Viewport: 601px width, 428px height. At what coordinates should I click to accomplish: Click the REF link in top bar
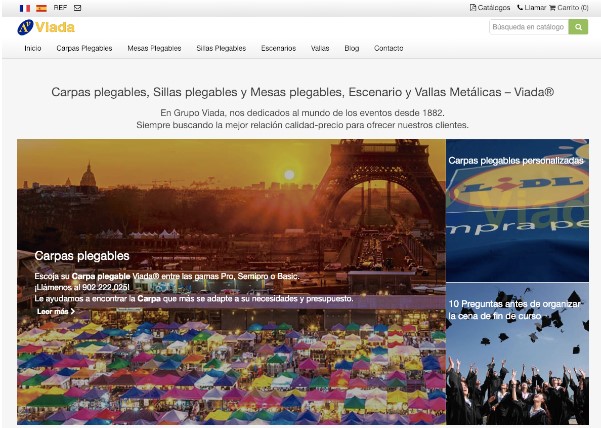[60, 7]
